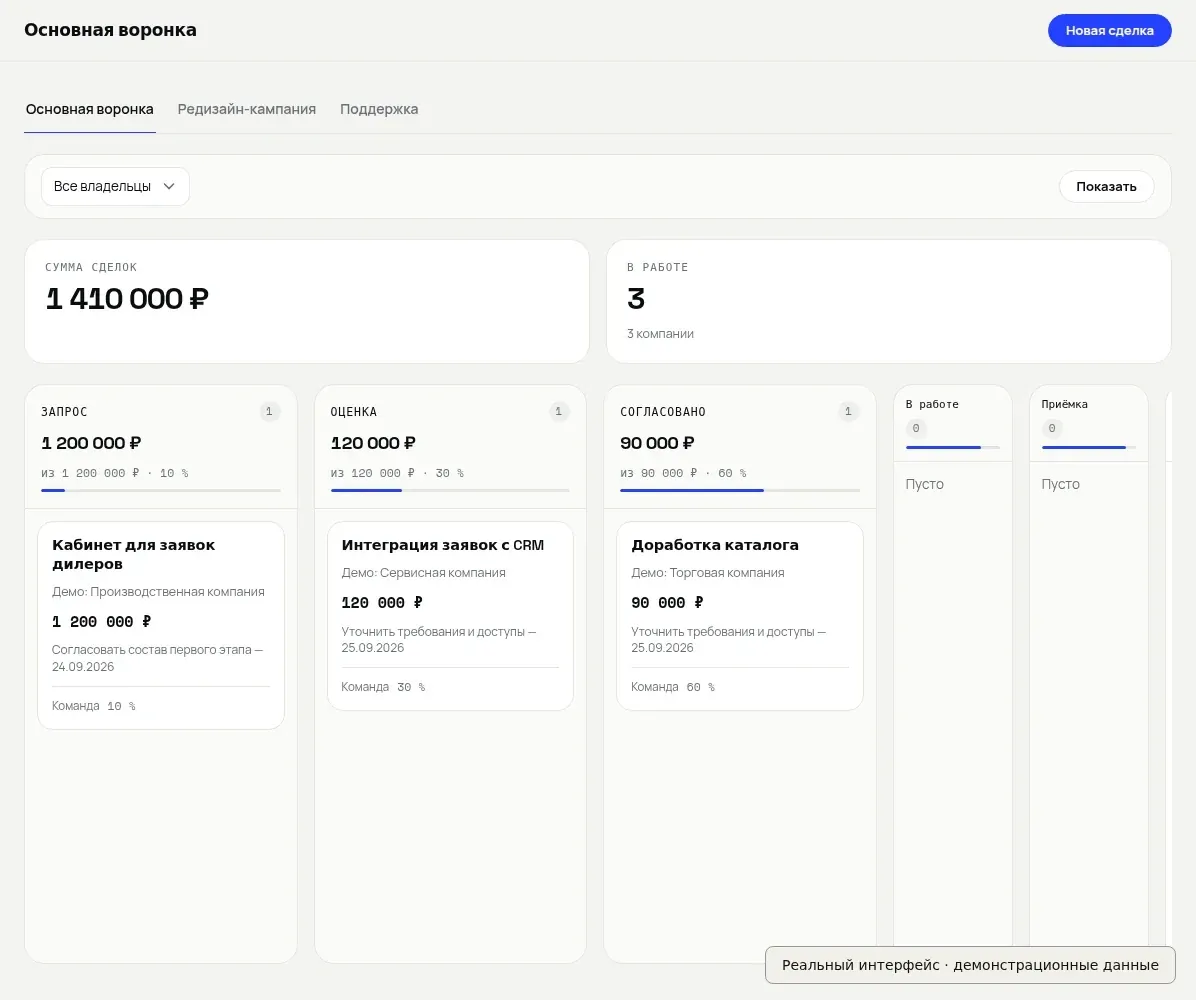Click из 1 200 000 ₽ · 10 % text
Screen dimensions: 1196x1000
point(114,473)
